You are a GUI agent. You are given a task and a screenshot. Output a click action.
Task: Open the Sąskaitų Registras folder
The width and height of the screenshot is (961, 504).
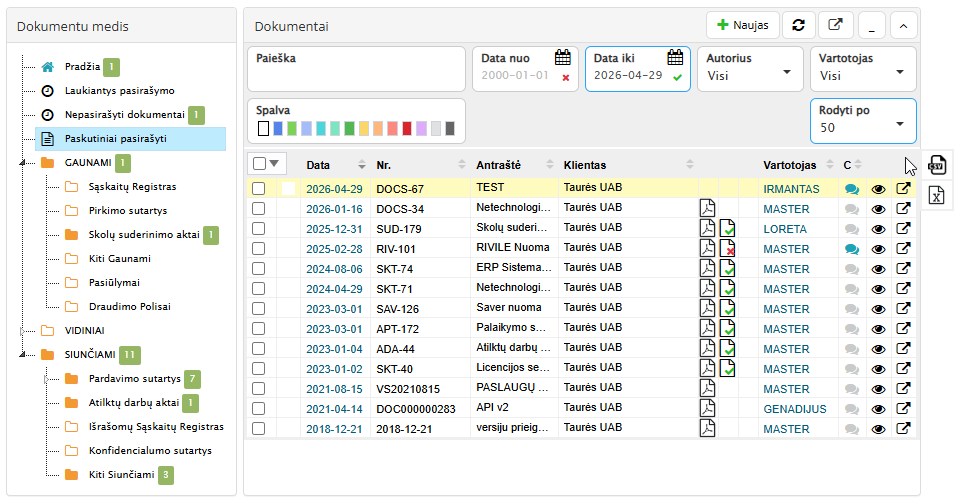point(132,186)
